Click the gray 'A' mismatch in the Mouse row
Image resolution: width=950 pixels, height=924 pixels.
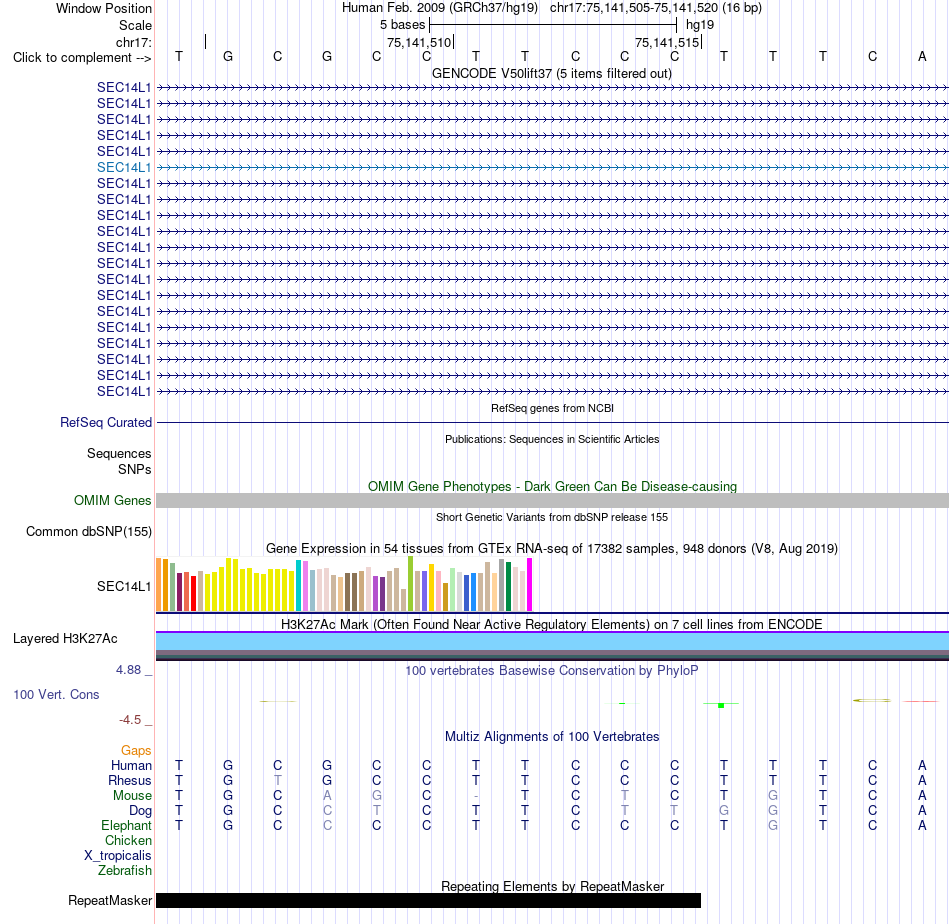click(x=327, y=796)
